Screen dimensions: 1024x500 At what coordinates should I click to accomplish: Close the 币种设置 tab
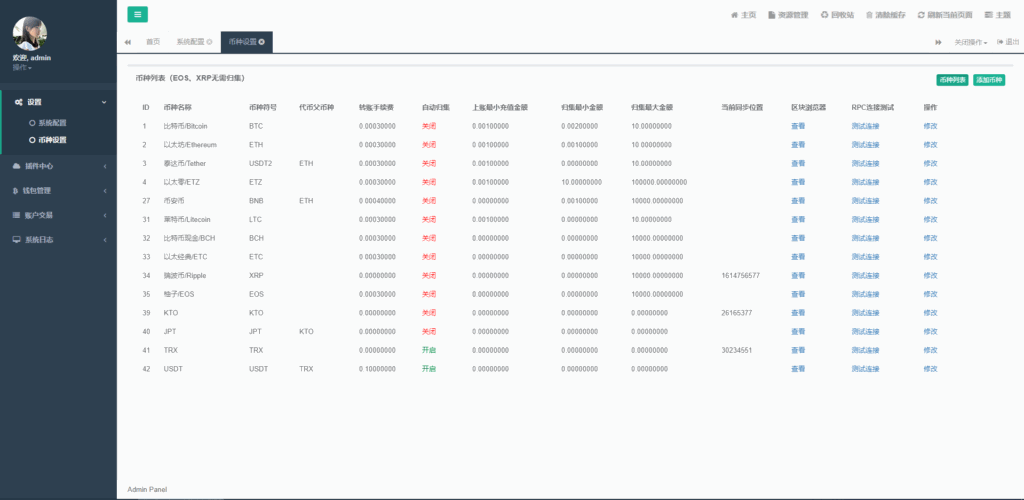(262, 42)
